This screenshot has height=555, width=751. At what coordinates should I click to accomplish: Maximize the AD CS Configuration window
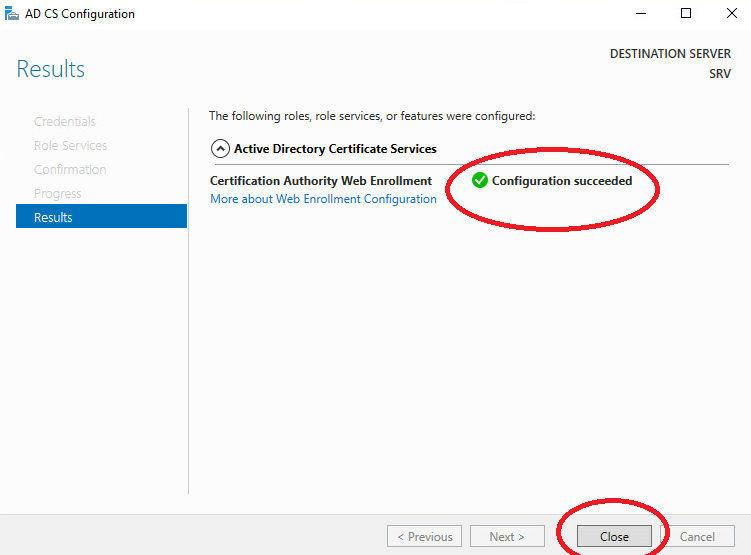pos(686,13)
